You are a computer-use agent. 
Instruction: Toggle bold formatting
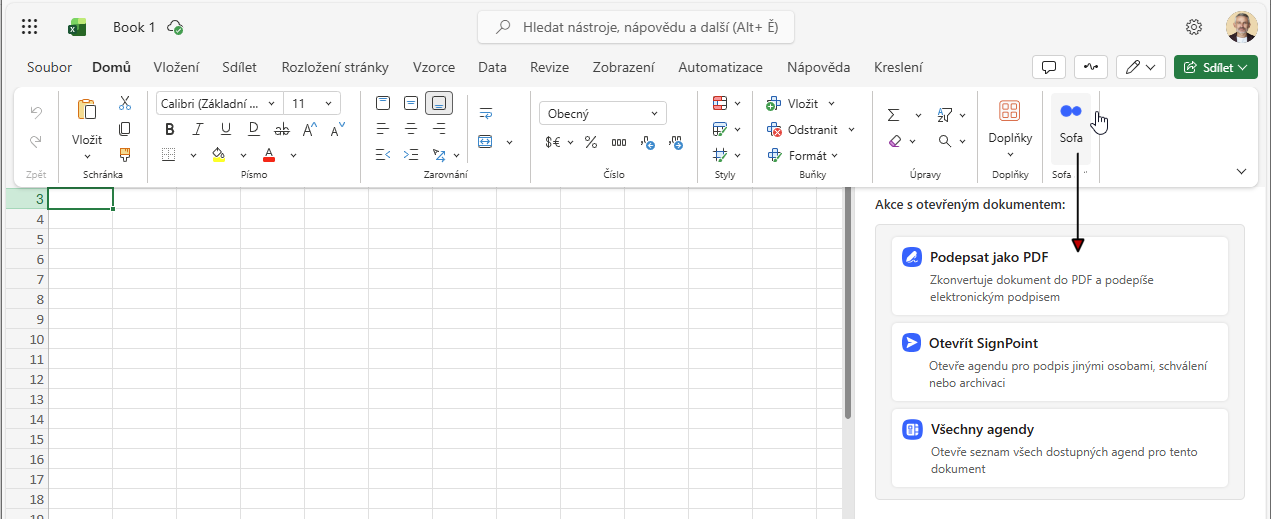coord(169,129)
